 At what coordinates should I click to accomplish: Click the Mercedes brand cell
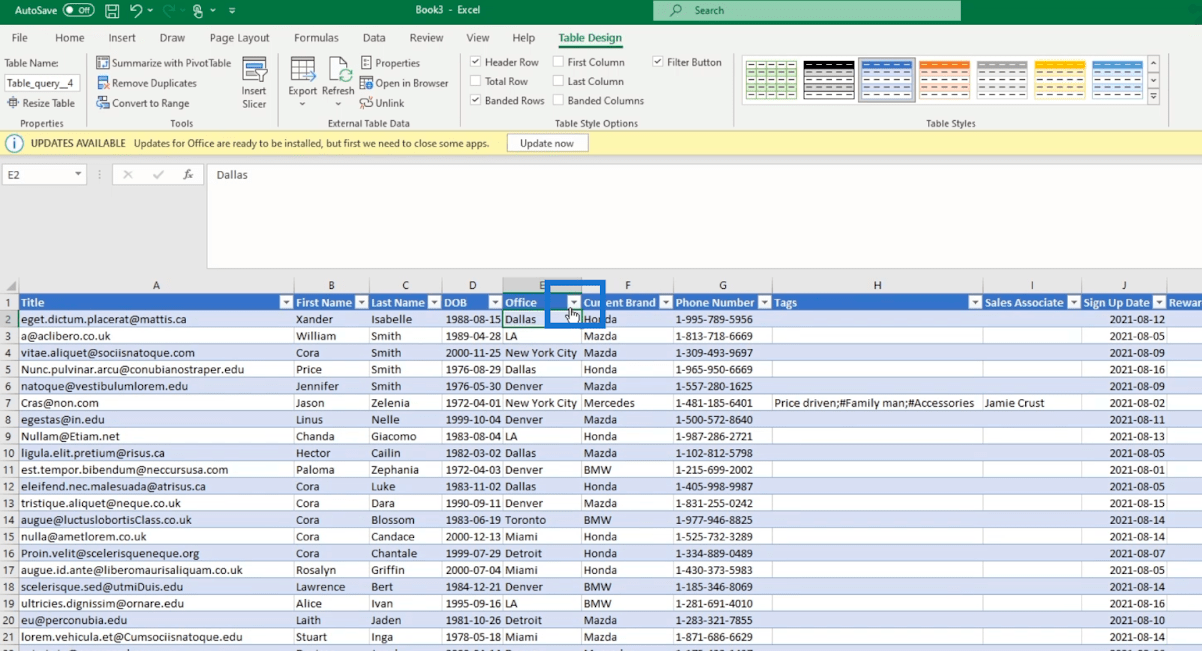tap(628, 403)
